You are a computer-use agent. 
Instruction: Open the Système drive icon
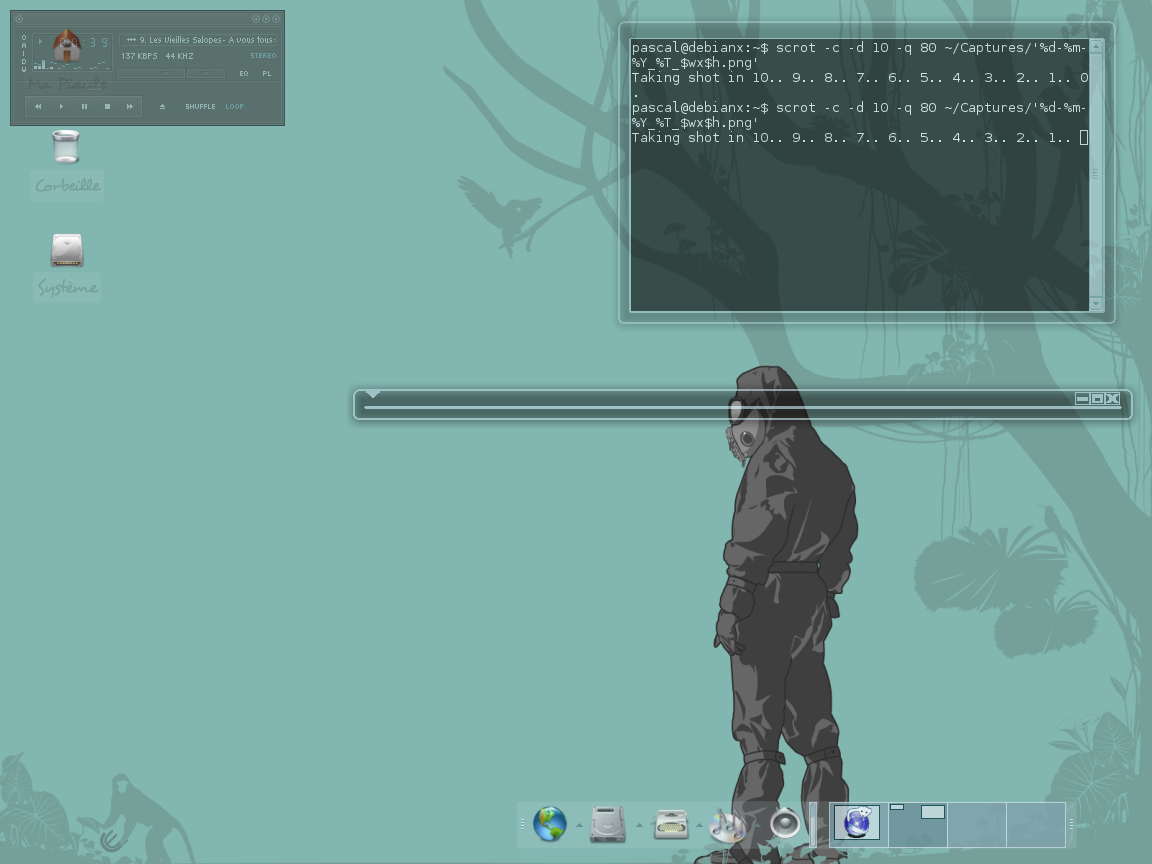(x=67, y=251)
